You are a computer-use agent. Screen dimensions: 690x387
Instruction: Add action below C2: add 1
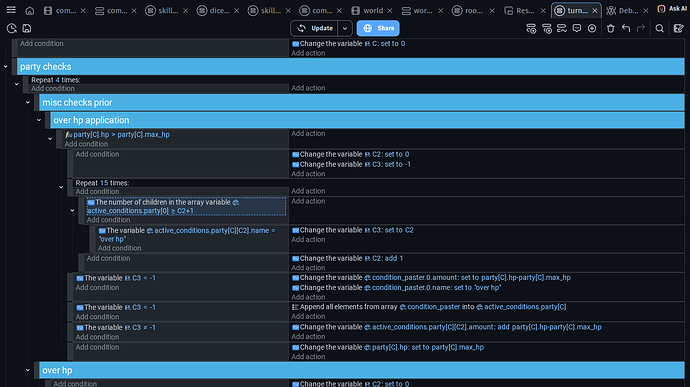click(x=308, y=268)
